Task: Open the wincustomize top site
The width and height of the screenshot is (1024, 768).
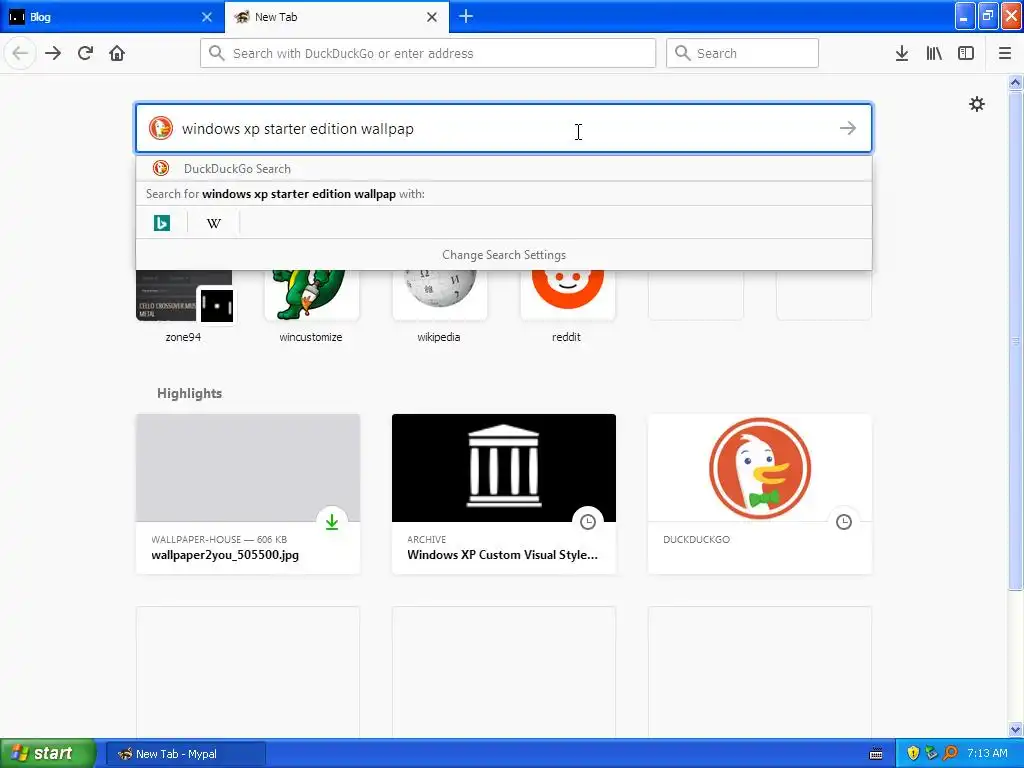Action: 311,307
